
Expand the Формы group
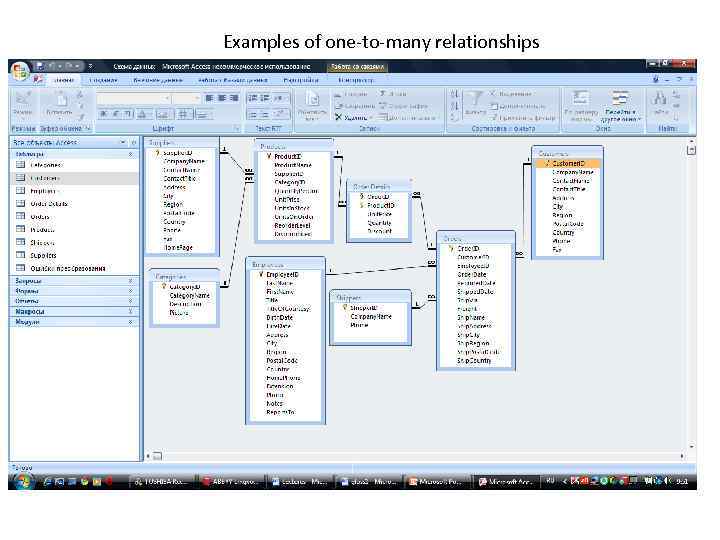[x=130, y=291]
